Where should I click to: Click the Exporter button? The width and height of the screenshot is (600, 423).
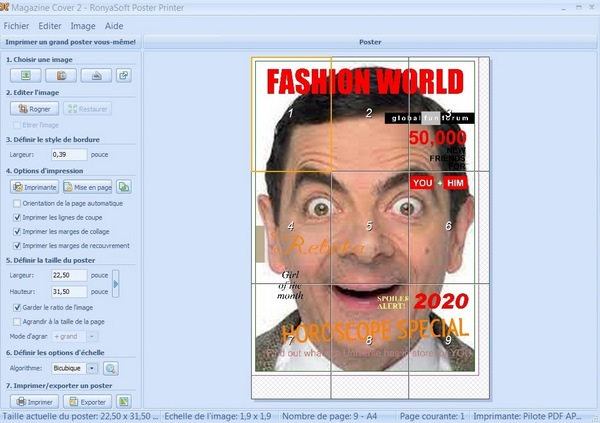click(88, 402)
